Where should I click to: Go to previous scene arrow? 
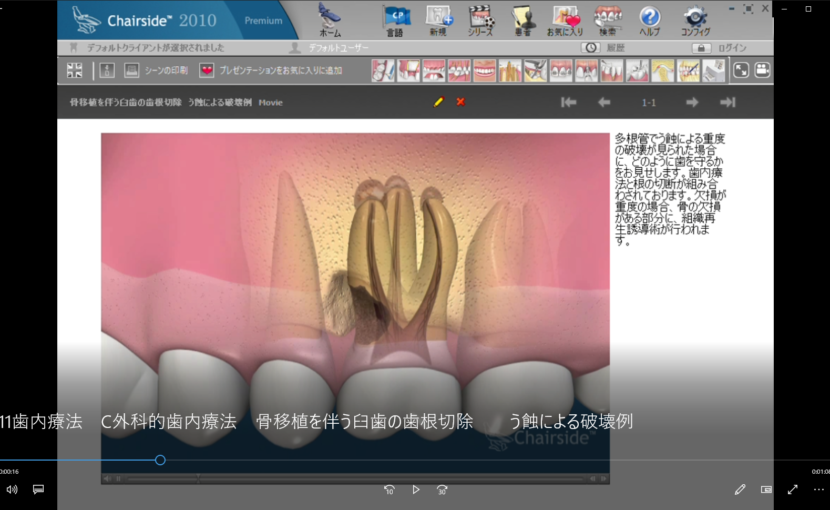tap(604, 102)
